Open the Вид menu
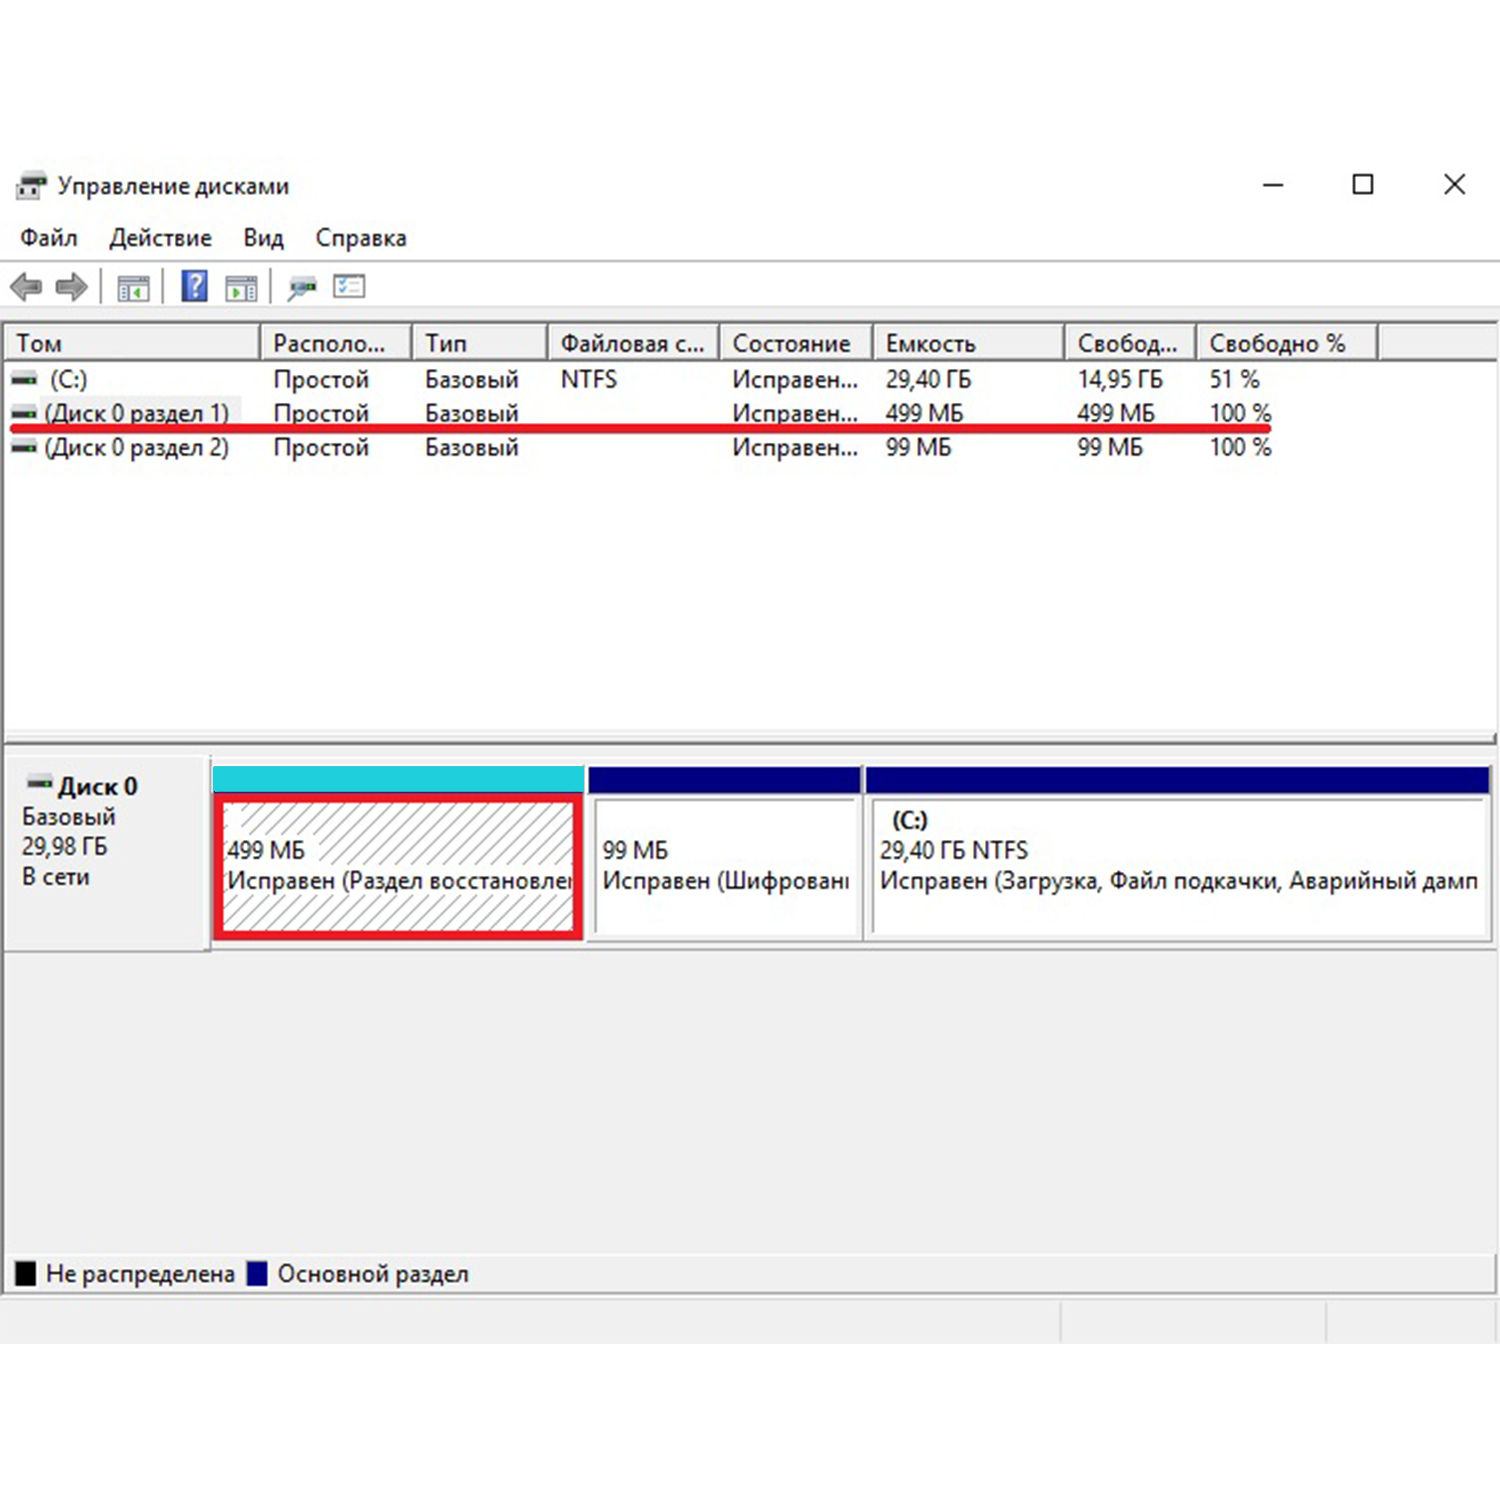The height and width of the screenshot is (1500, 1500). (x=263, y=238)
